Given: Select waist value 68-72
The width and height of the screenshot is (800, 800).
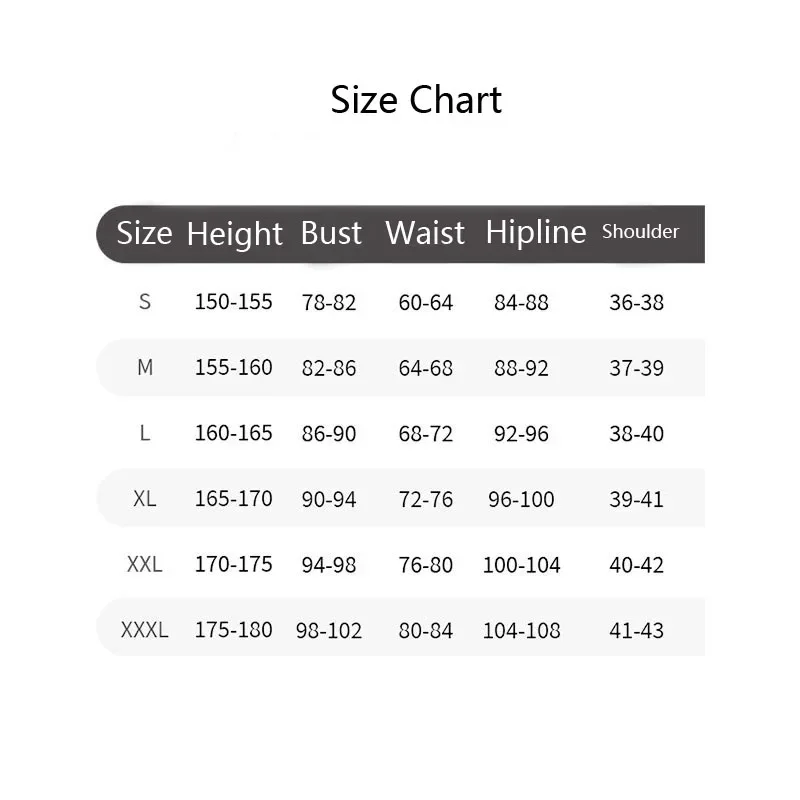Looking at the screenshot, I should click(x=426, y=434).
